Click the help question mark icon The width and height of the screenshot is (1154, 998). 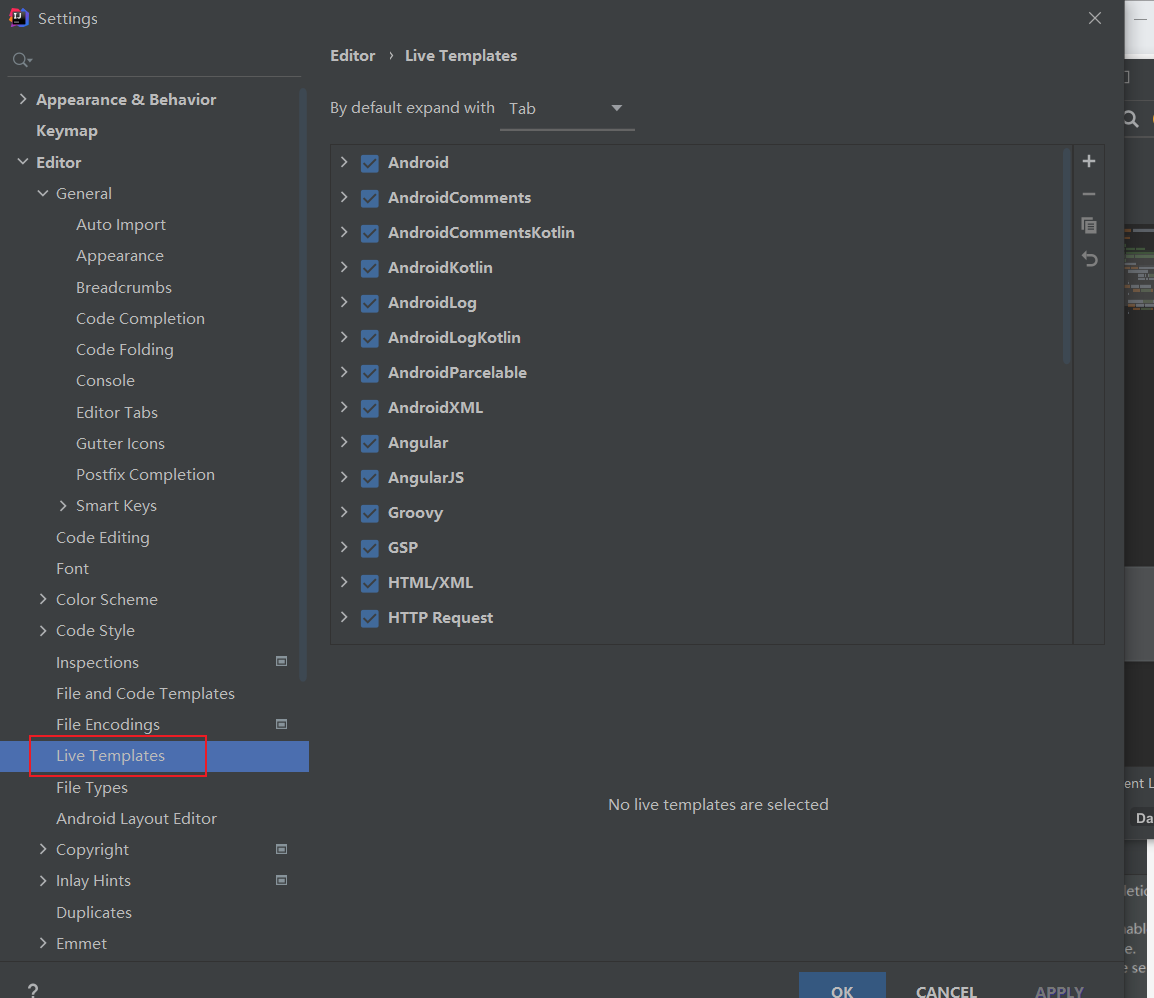pyautogui.click(x=32, y=990)
